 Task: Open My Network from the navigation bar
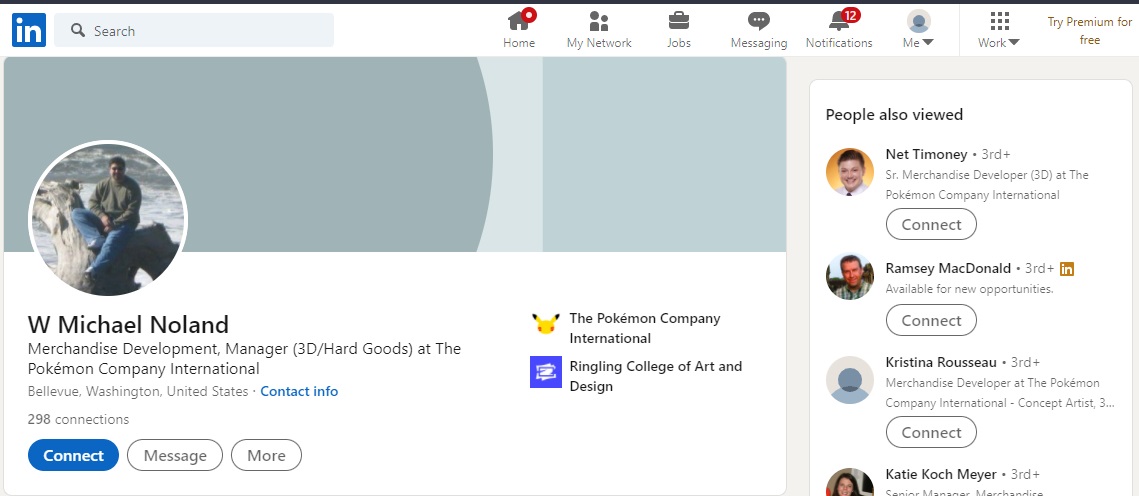pyautogui.click(x=599, y=30)
